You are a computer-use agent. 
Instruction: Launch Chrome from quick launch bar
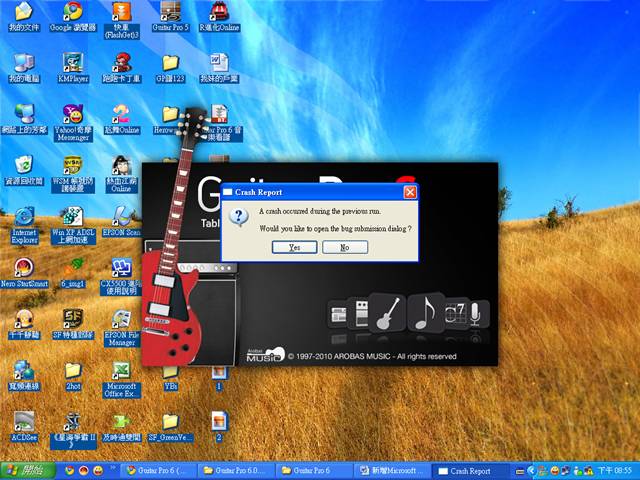[69, 471]
